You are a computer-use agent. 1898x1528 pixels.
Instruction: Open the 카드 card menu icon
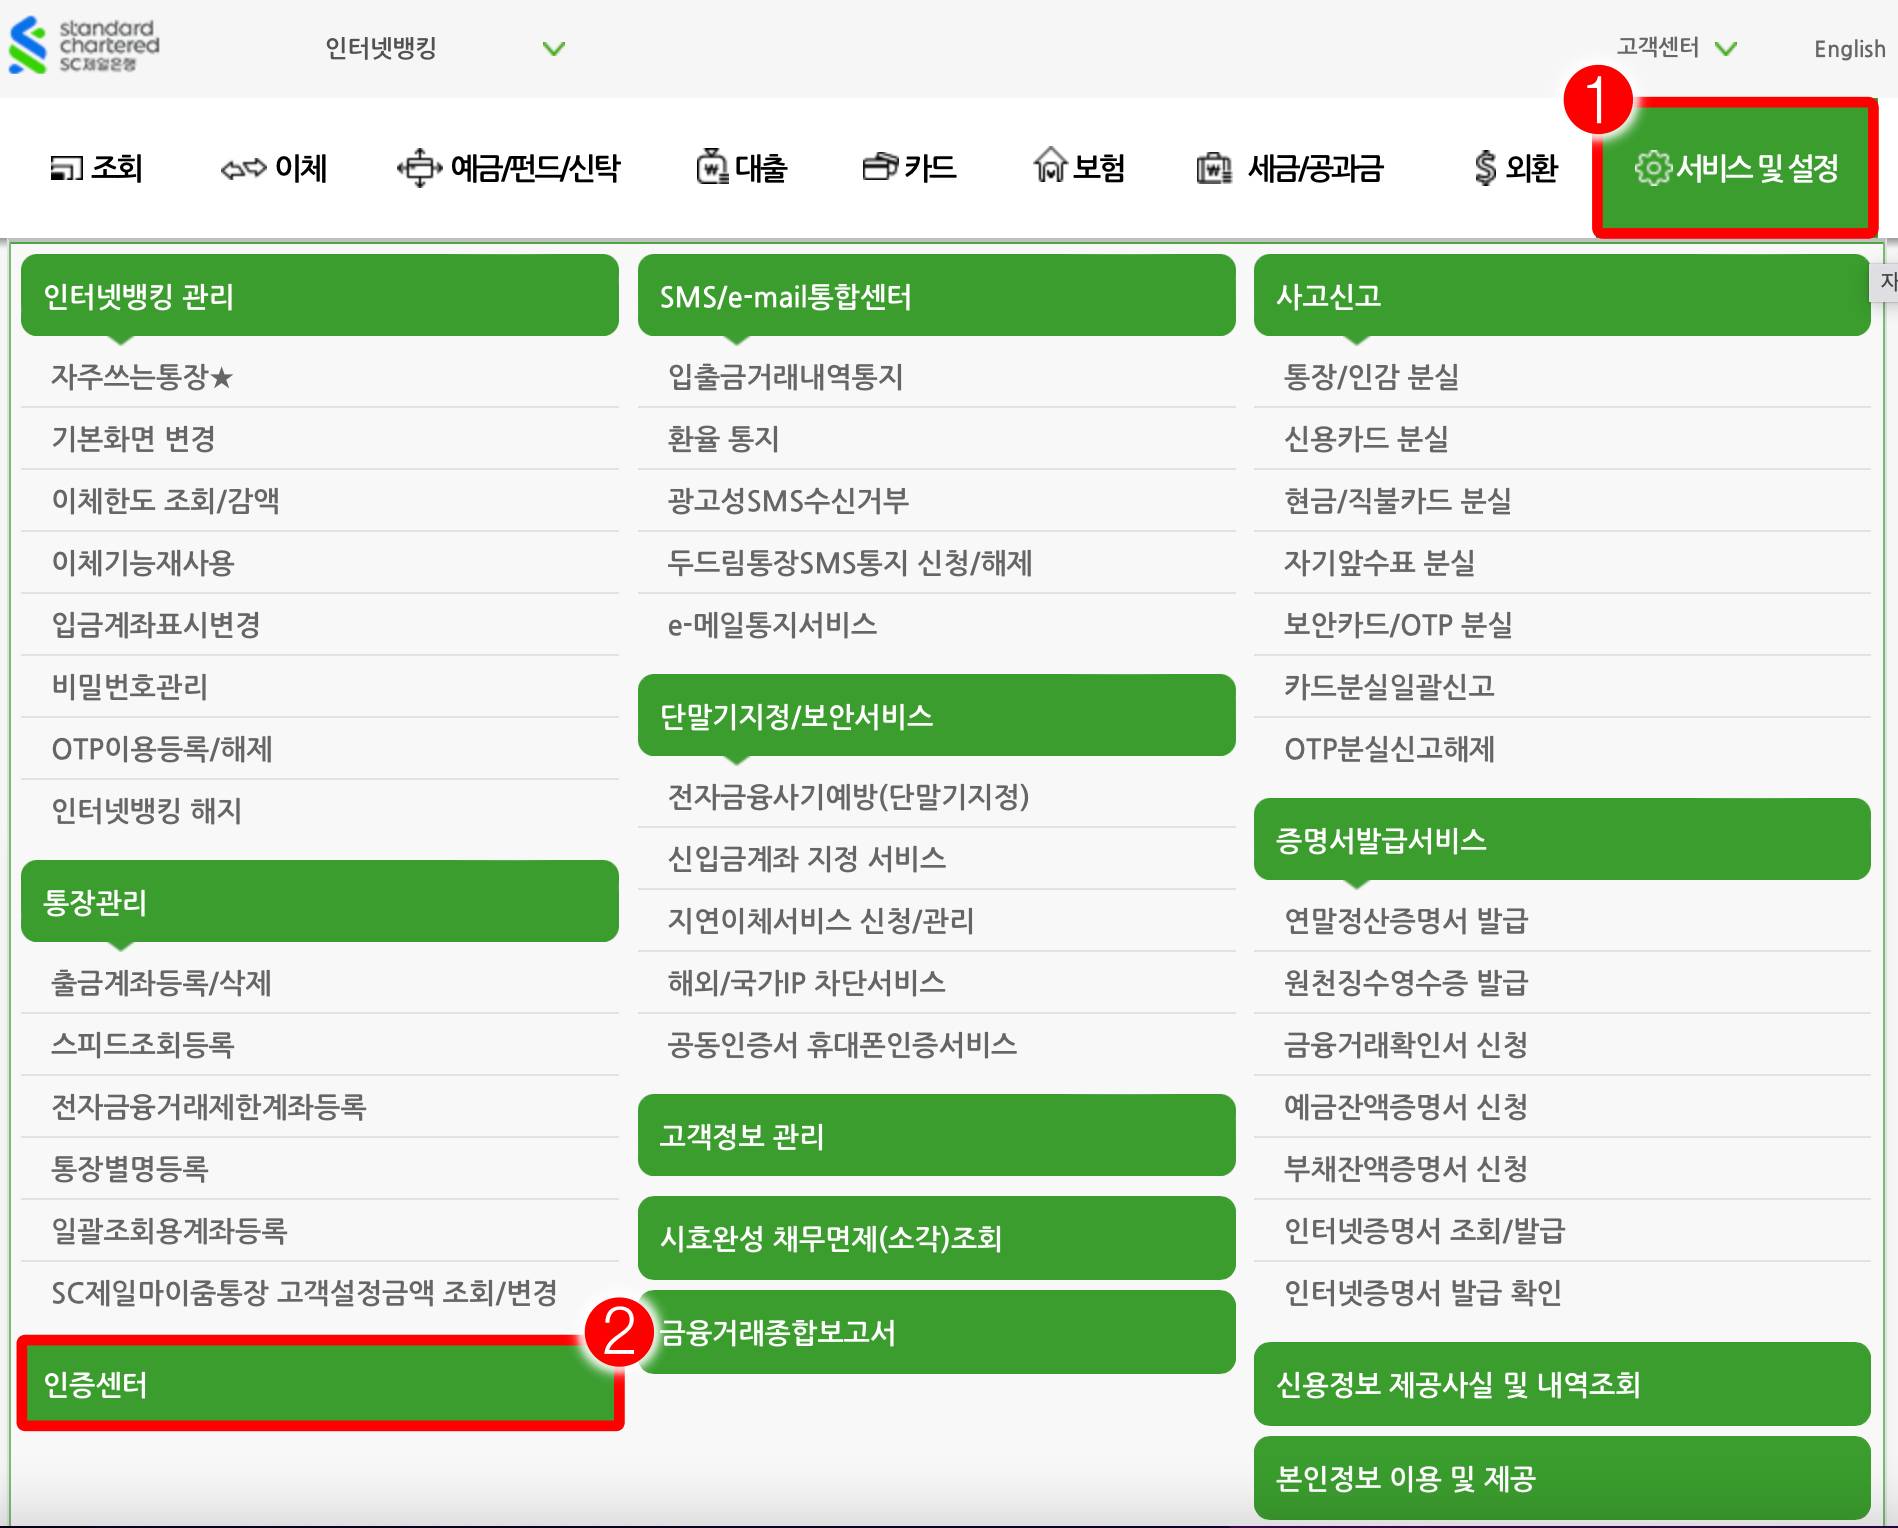coord(878,168)
